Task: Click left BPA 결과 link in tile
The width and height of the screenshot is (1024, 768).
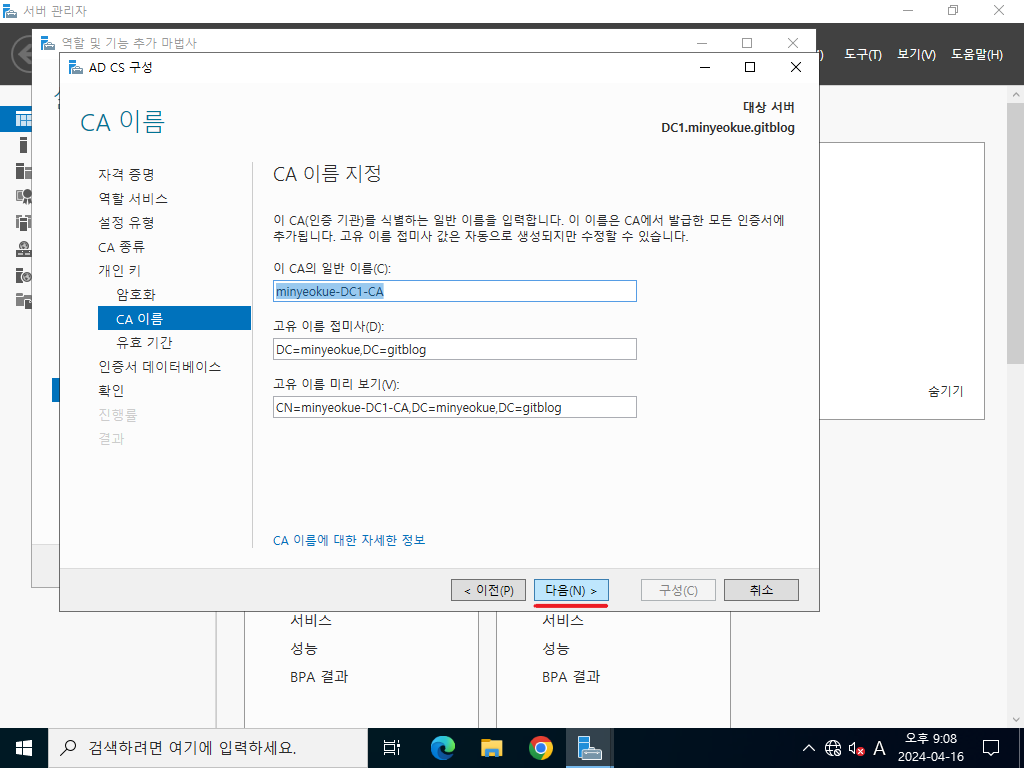Action: [319, 677]
